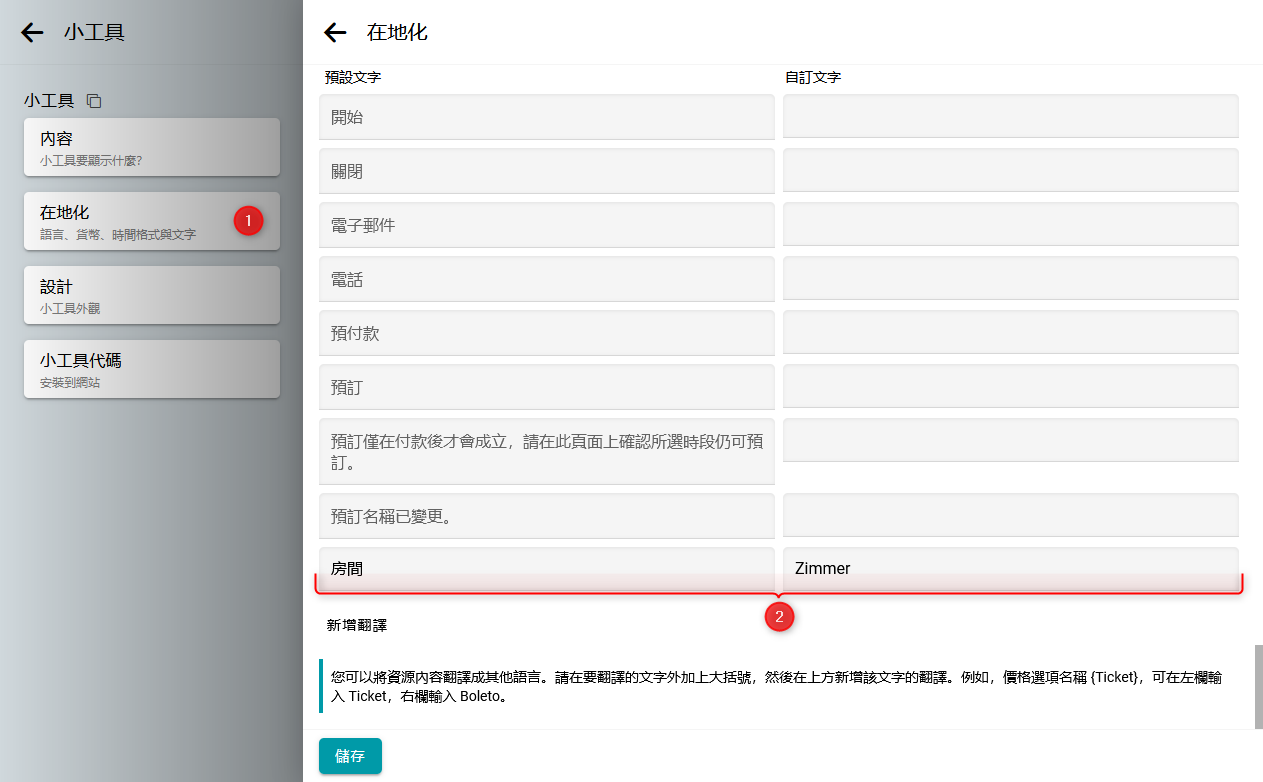Click the vertical scrollbar on the right

click(1258, 686)
